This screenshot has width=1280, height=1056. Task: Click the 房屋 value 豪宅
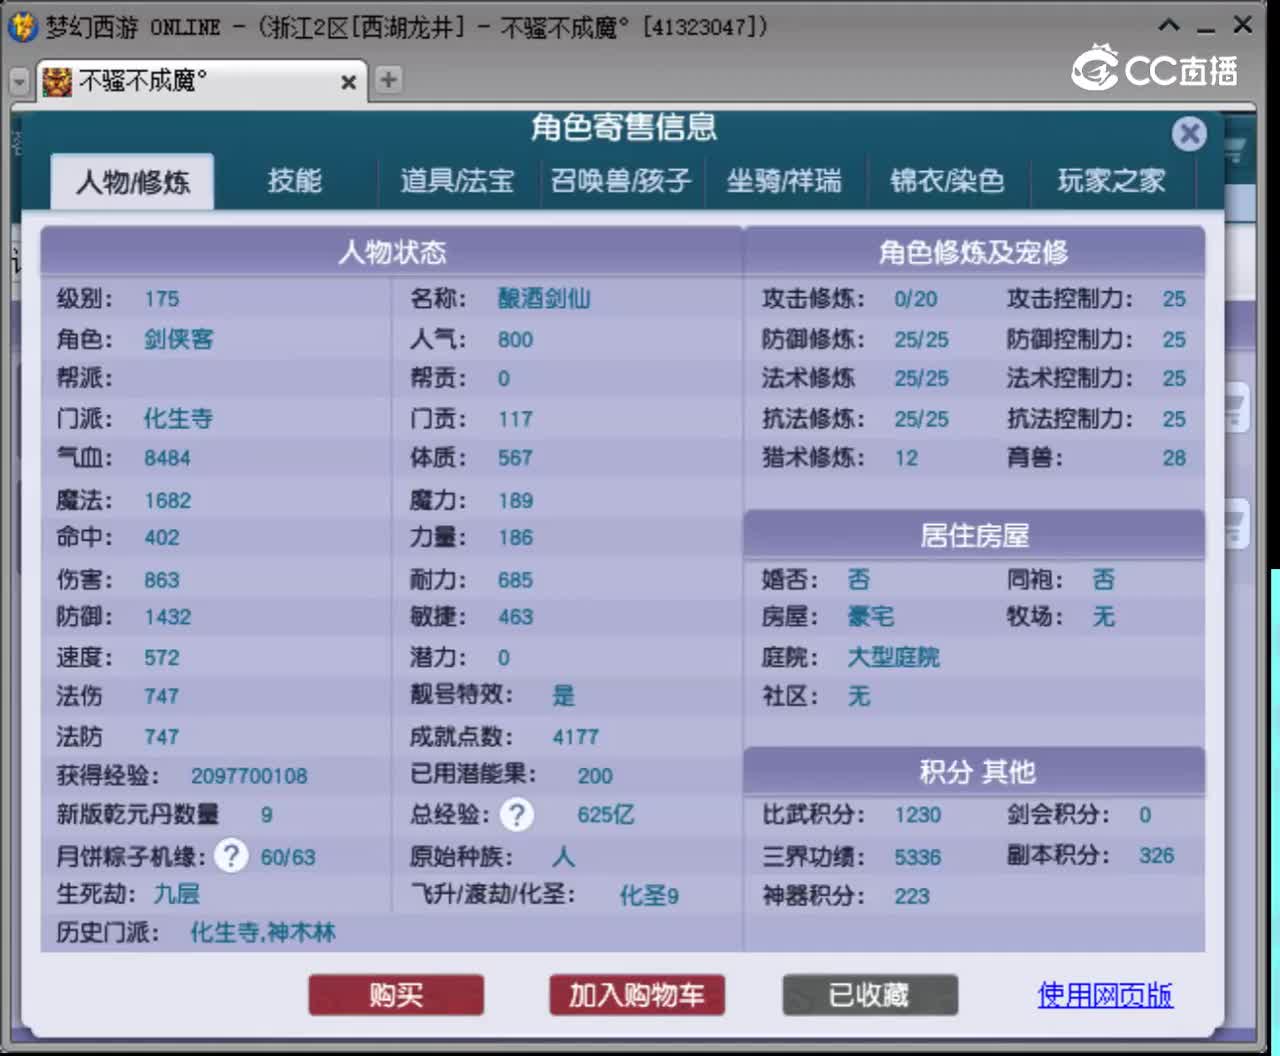pos(871,617)
